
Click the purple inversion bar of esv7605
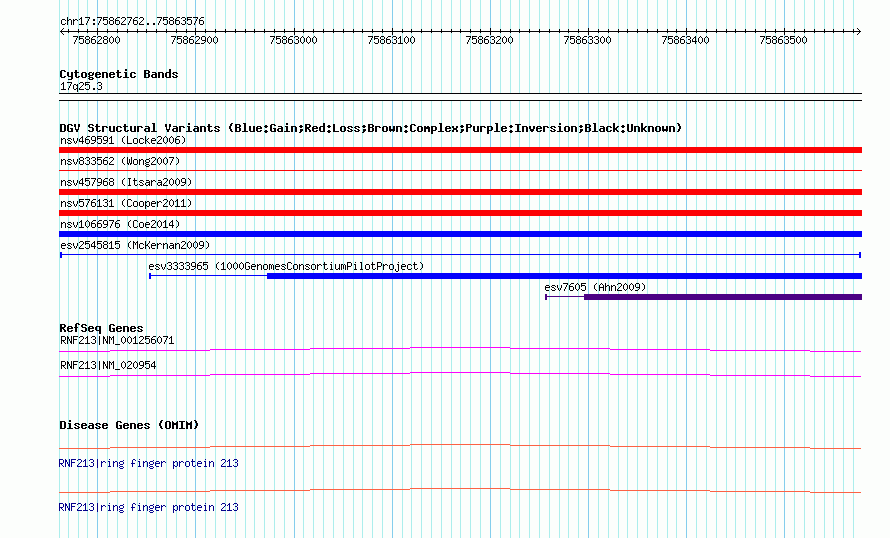(x=723, y=297)
